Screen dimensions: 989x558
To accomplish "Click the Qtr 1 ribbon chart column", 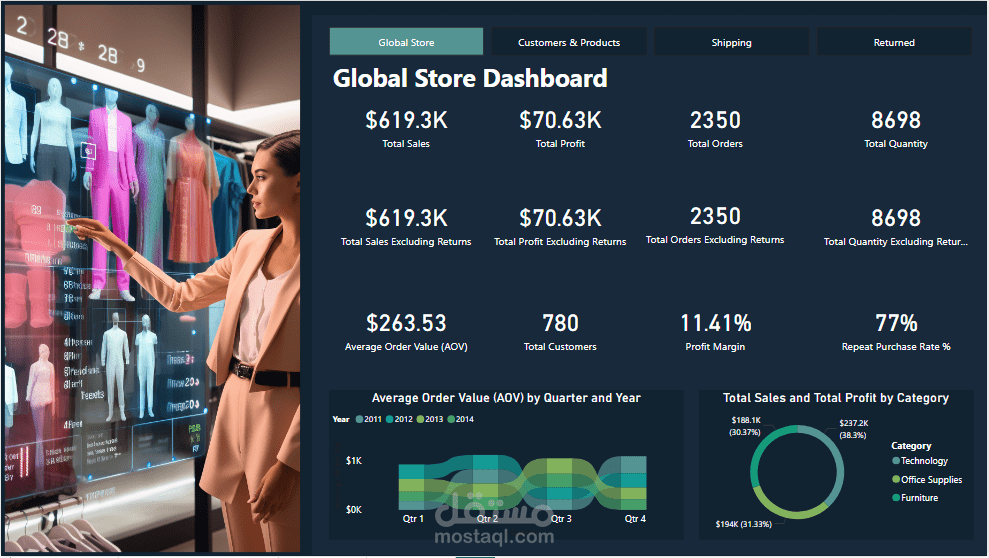I will (411, 487).
